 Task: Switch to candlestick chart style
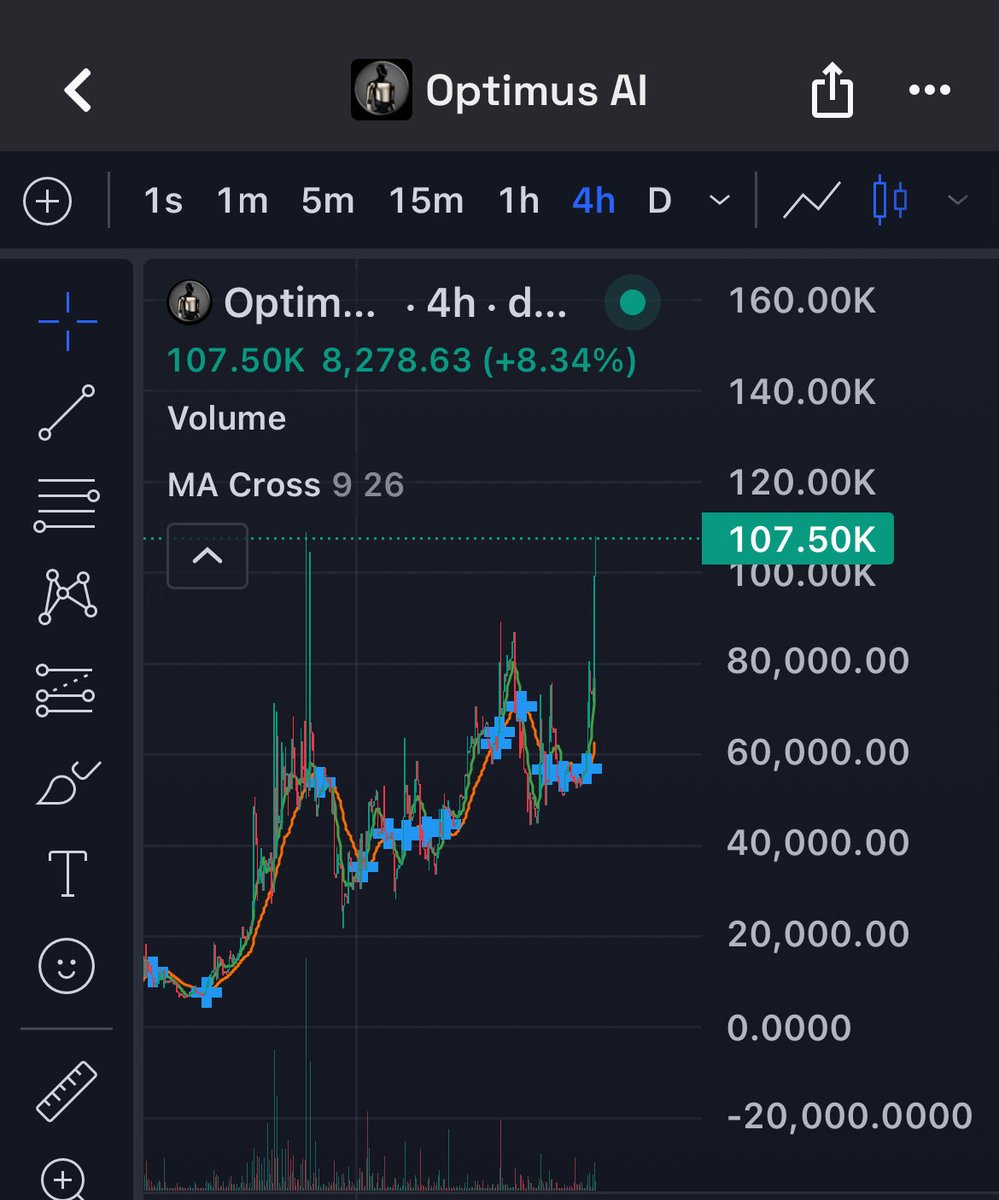pos(889,199)
